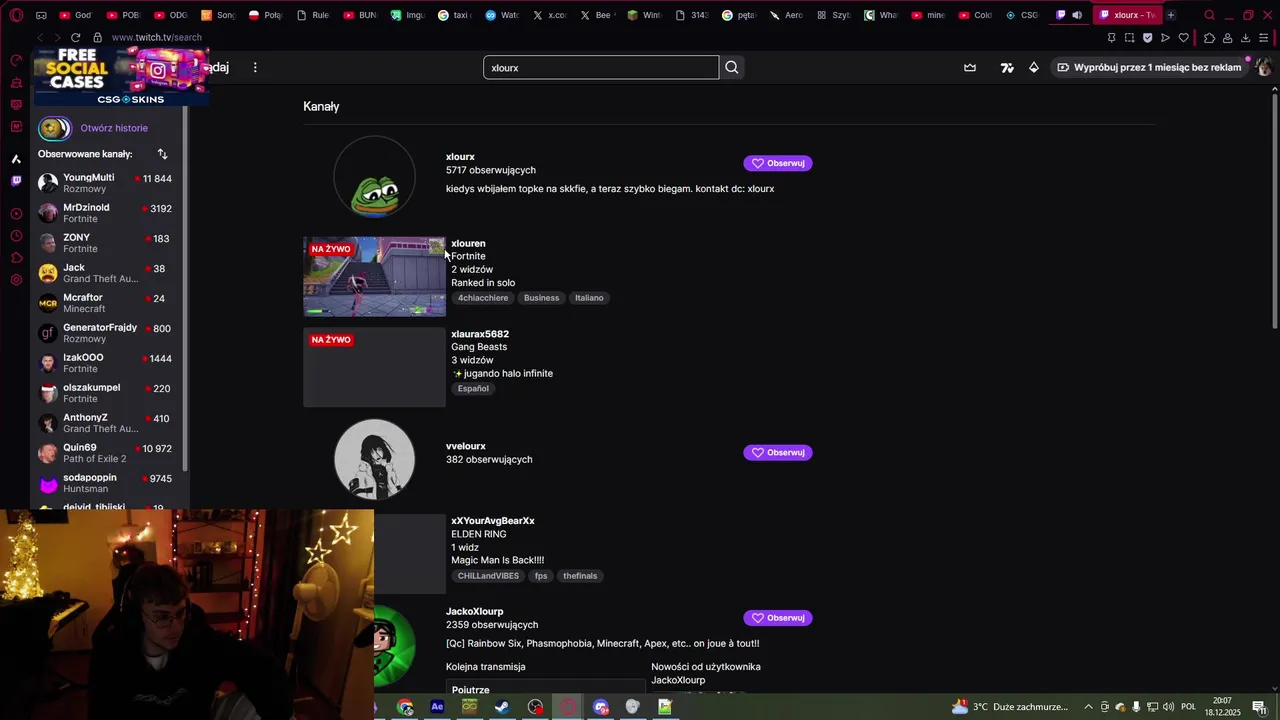Image resolution: width=1280 pixels, height=720 pixels.
Task: Click Gang Beasts category link
Action: coord(479,347)
